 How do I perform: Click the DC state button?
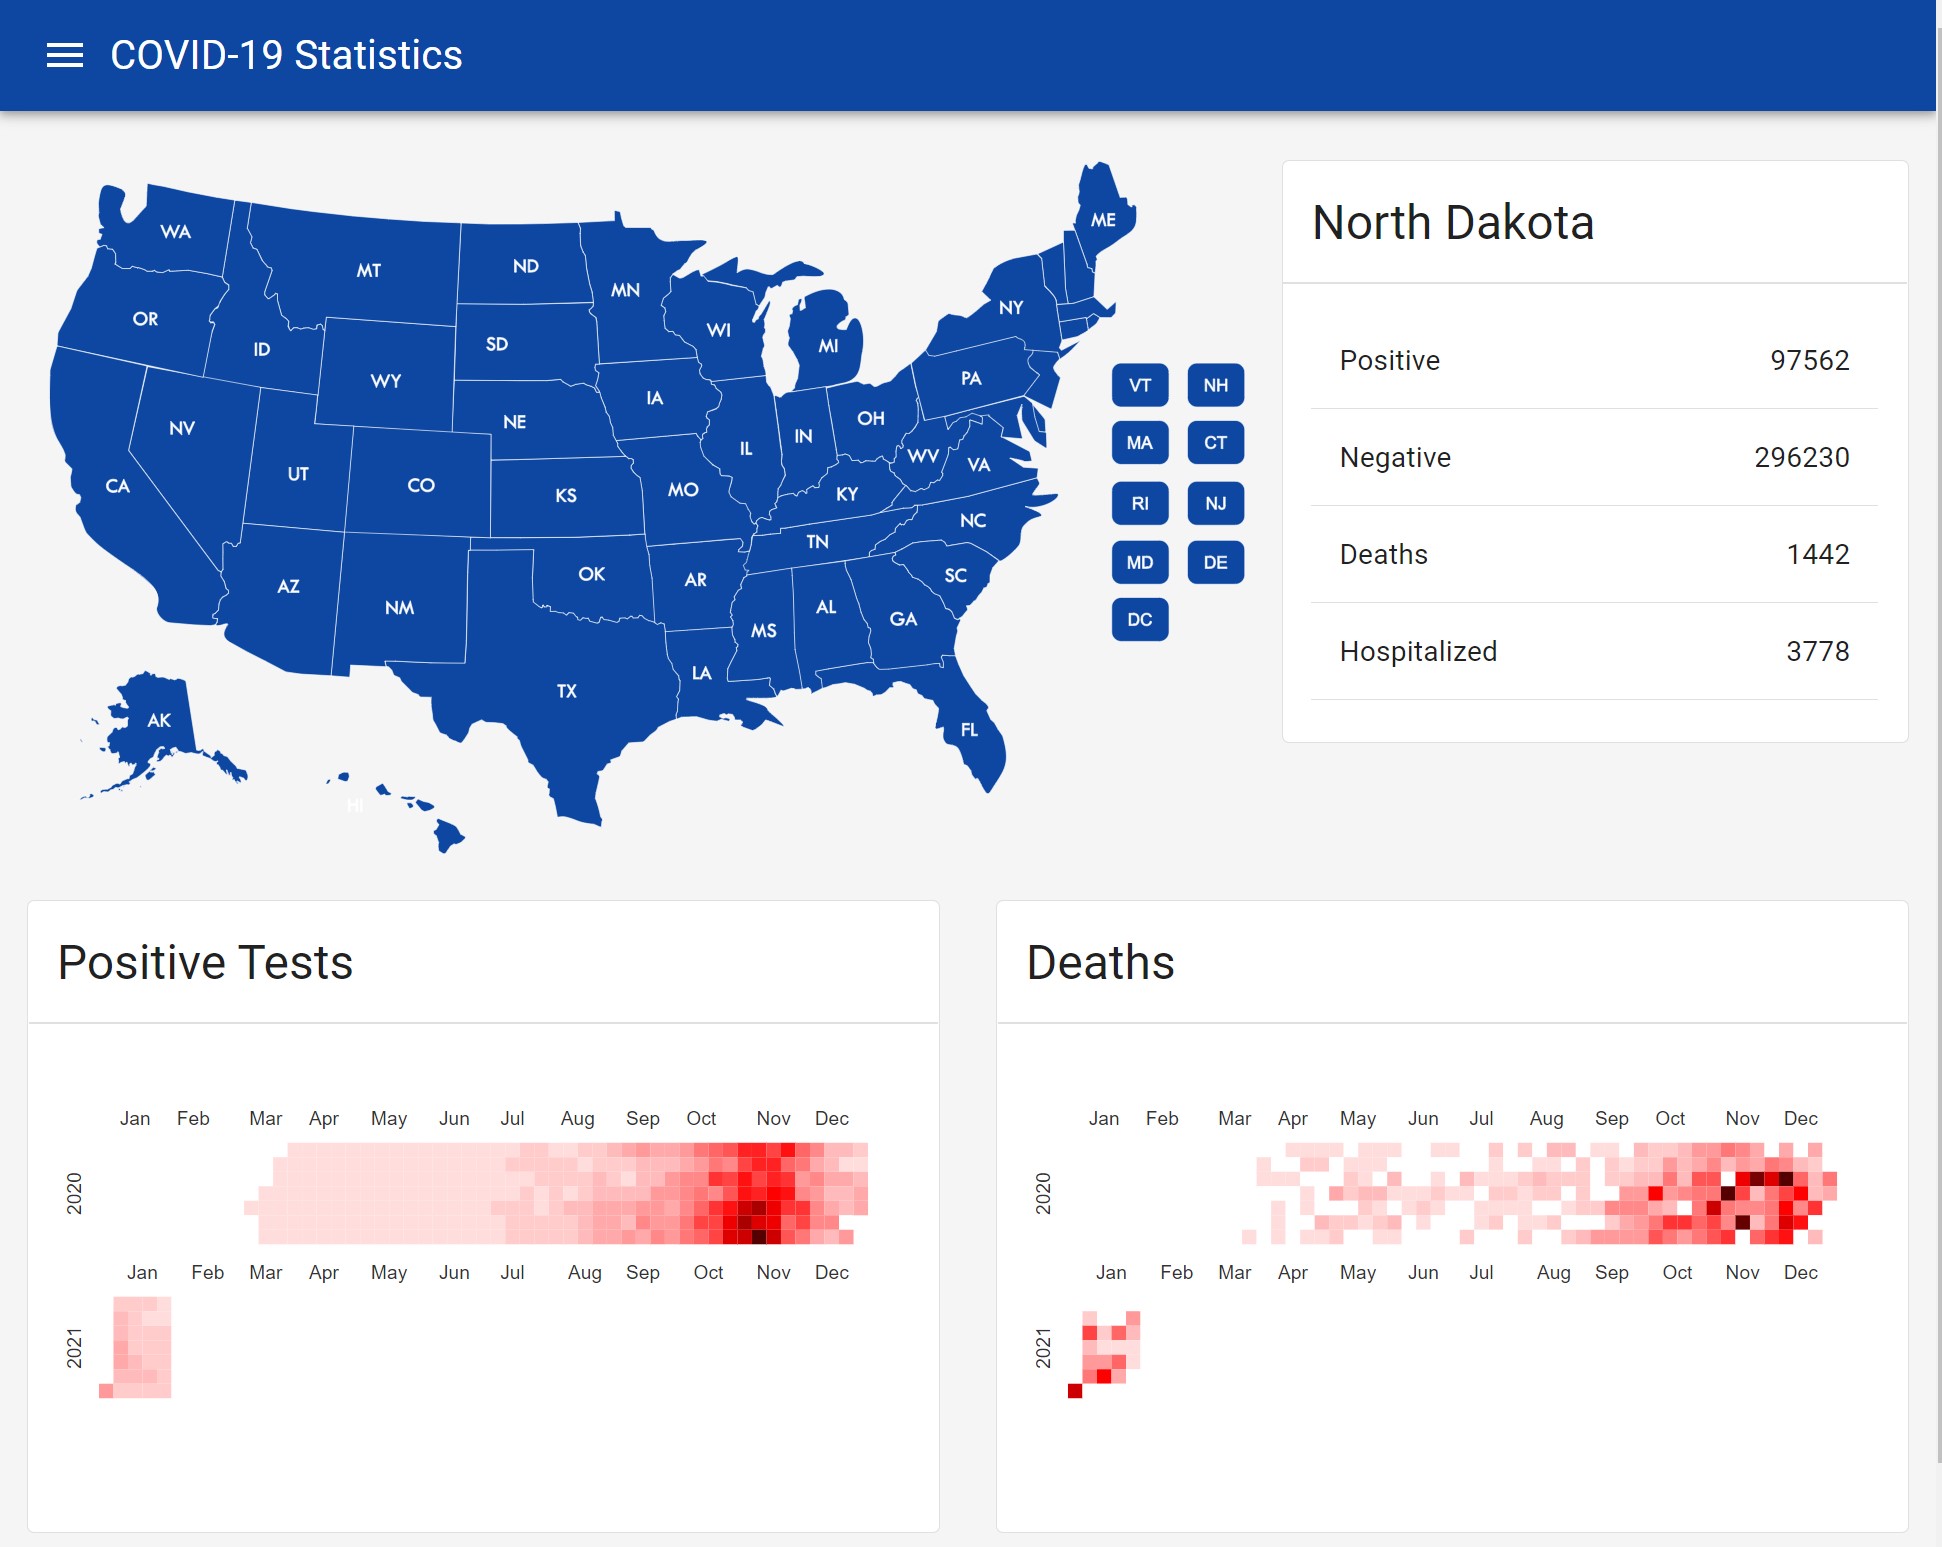[1139, 619]
